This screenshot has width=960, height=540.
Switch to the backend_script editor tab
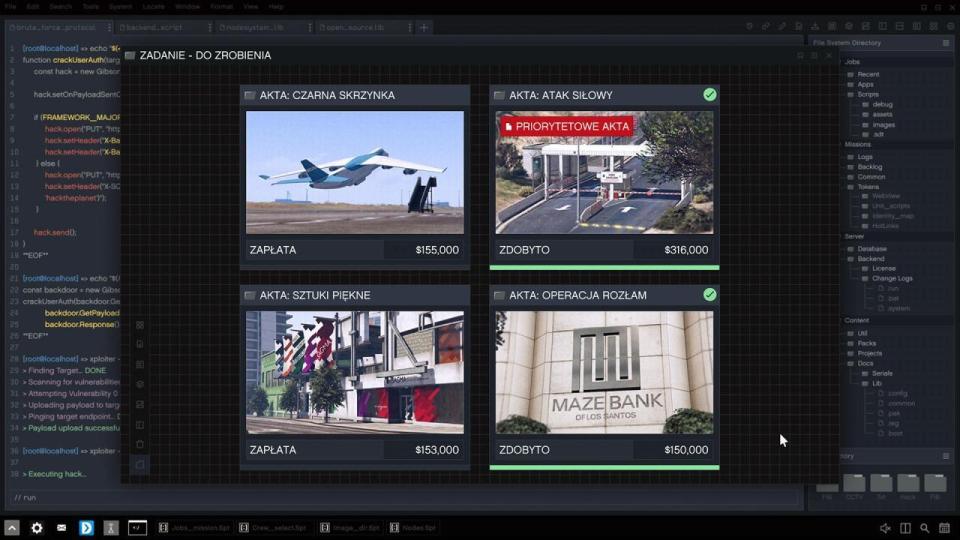[162, 28]
